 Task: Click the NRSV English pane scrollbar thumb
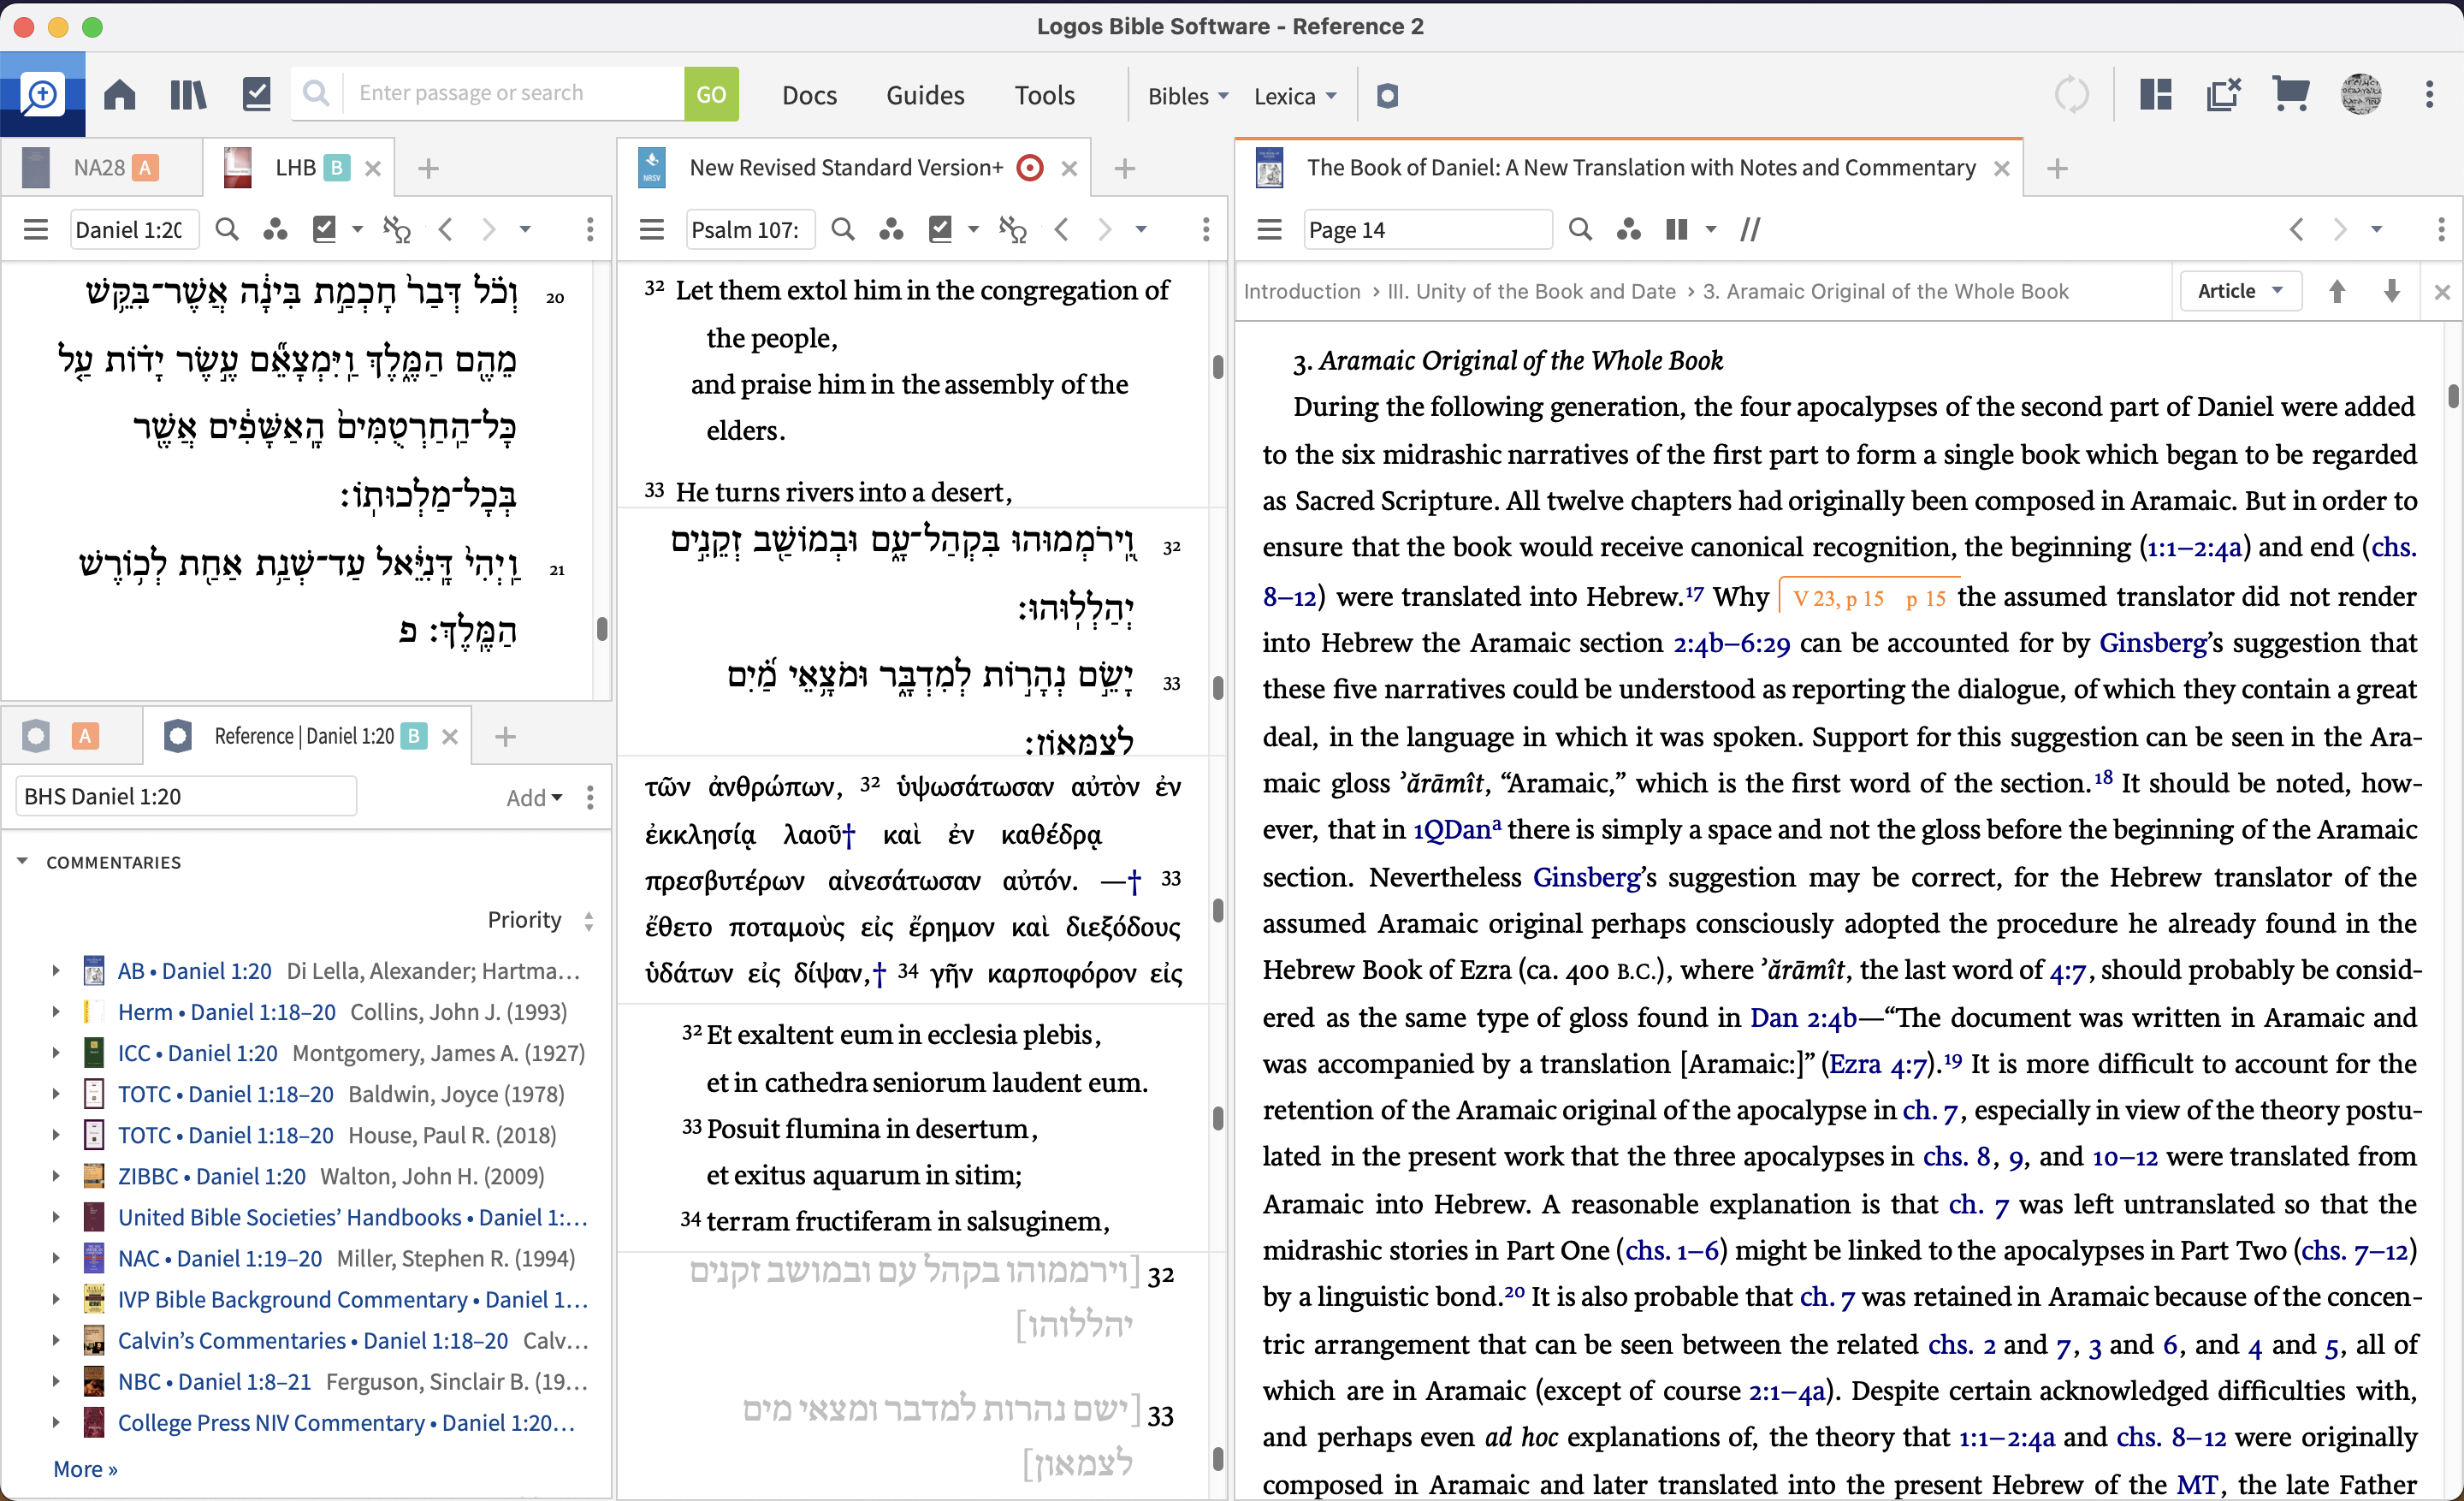[x=1218, y=367]
